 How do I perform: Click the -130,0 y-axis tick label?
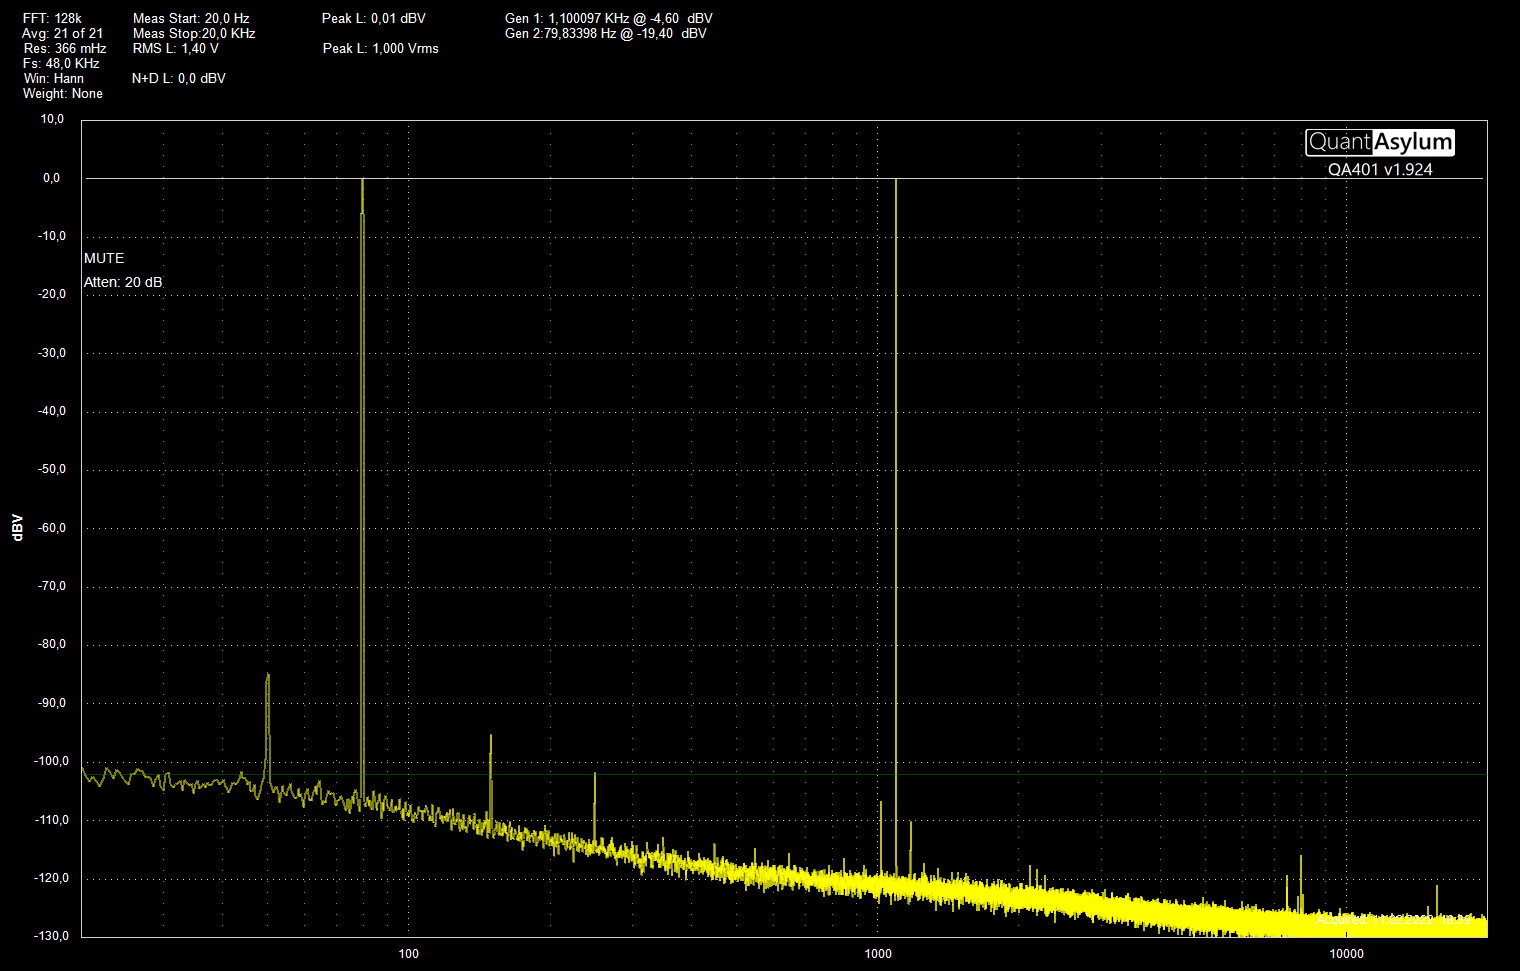coord(52,936)
